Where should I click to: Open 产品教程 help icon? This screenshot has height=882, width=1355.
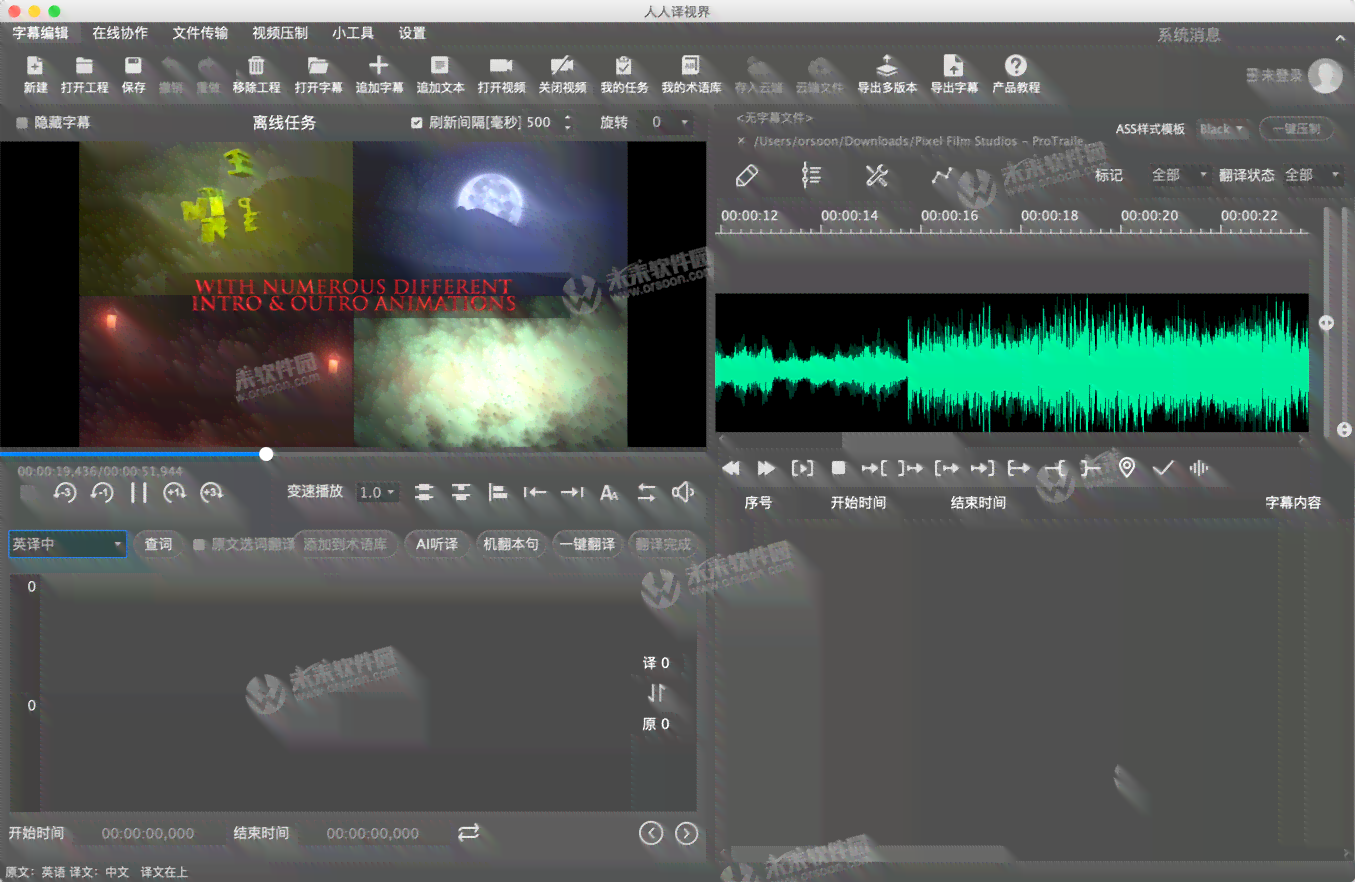click(1016, 66)
